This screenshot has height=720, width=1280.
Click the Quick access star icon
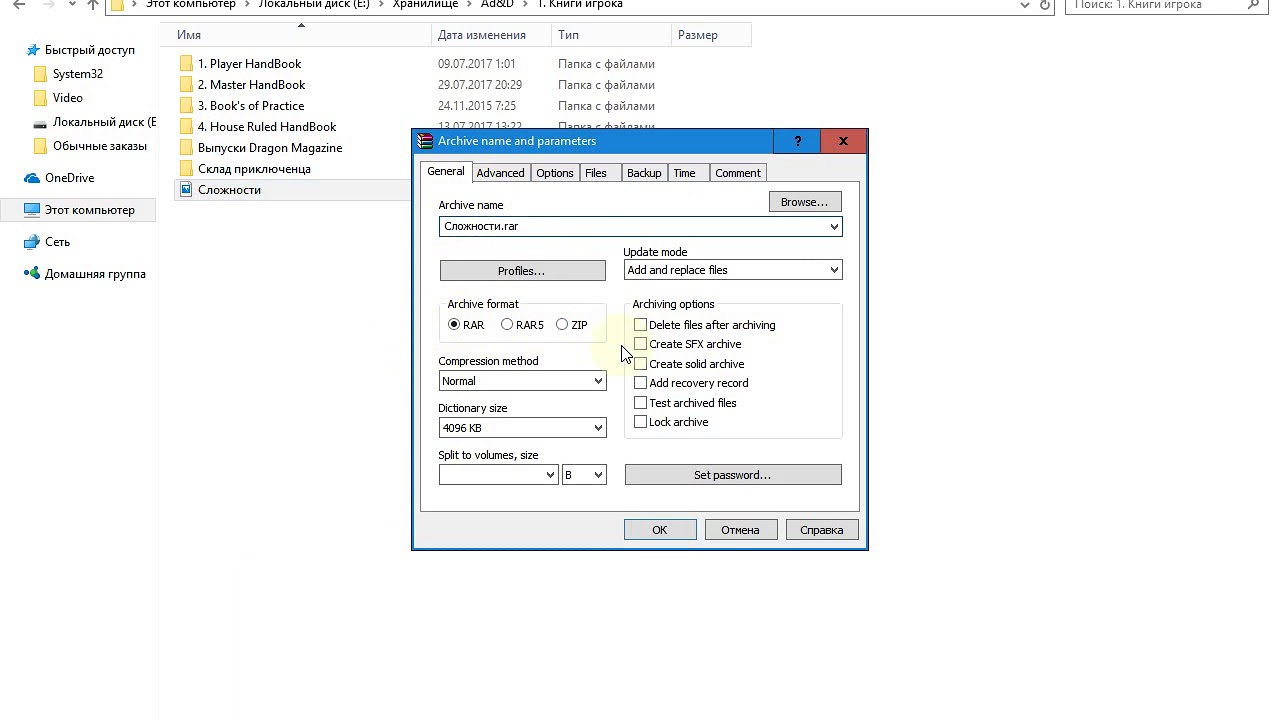tap(33, 50)
